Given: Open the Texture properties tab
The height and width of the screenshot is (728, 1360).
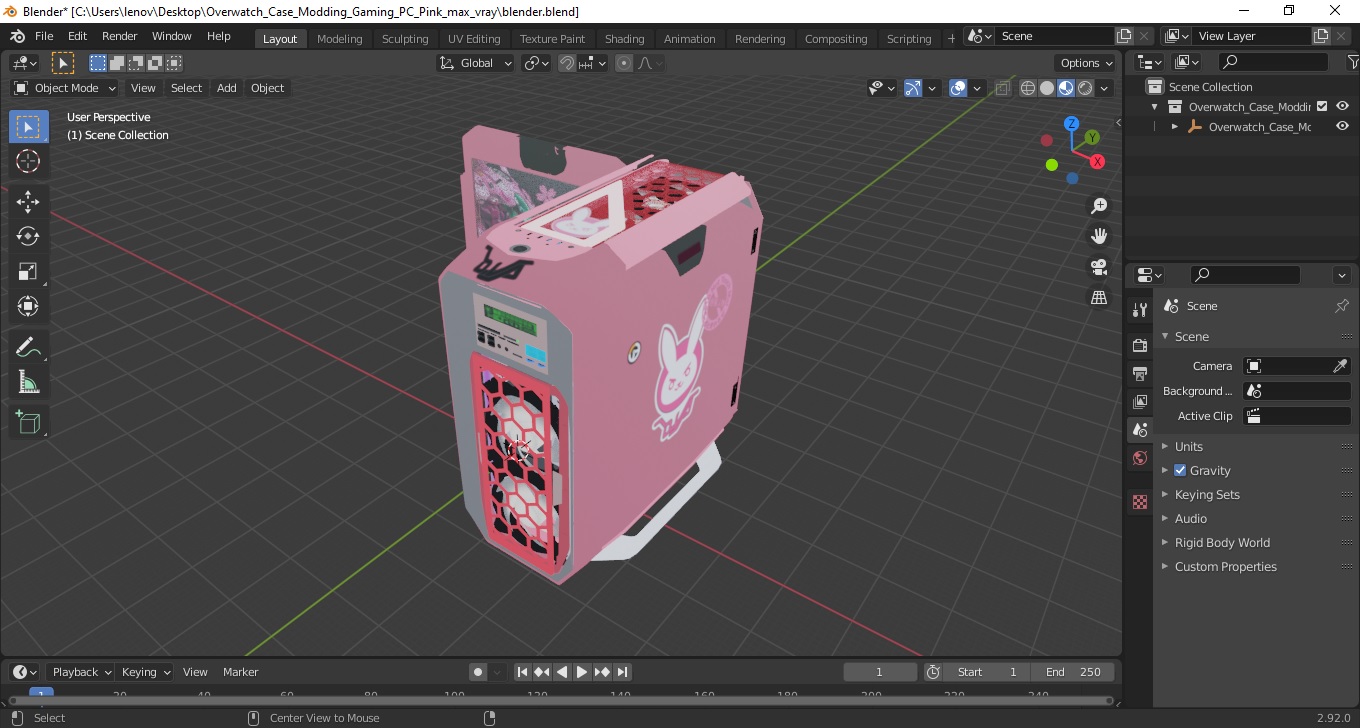Looking at the screenshot, I should [1140, 502].
